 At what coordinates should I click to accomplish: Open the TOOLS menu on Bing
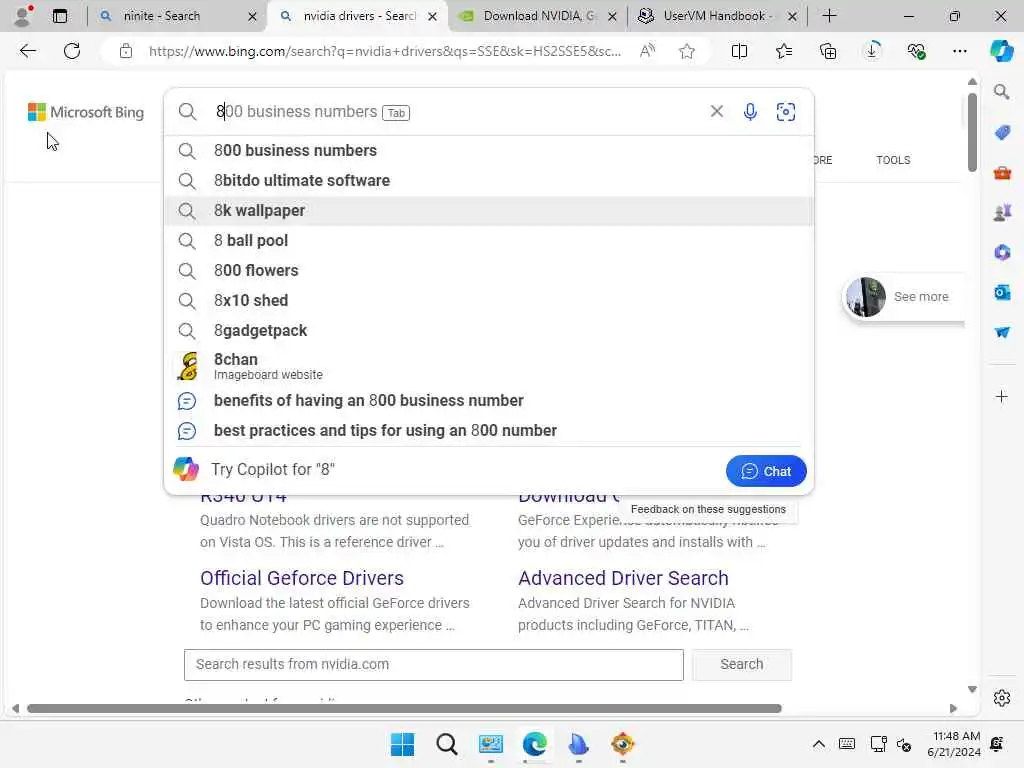pyautogui.click(x=893, y=160)
